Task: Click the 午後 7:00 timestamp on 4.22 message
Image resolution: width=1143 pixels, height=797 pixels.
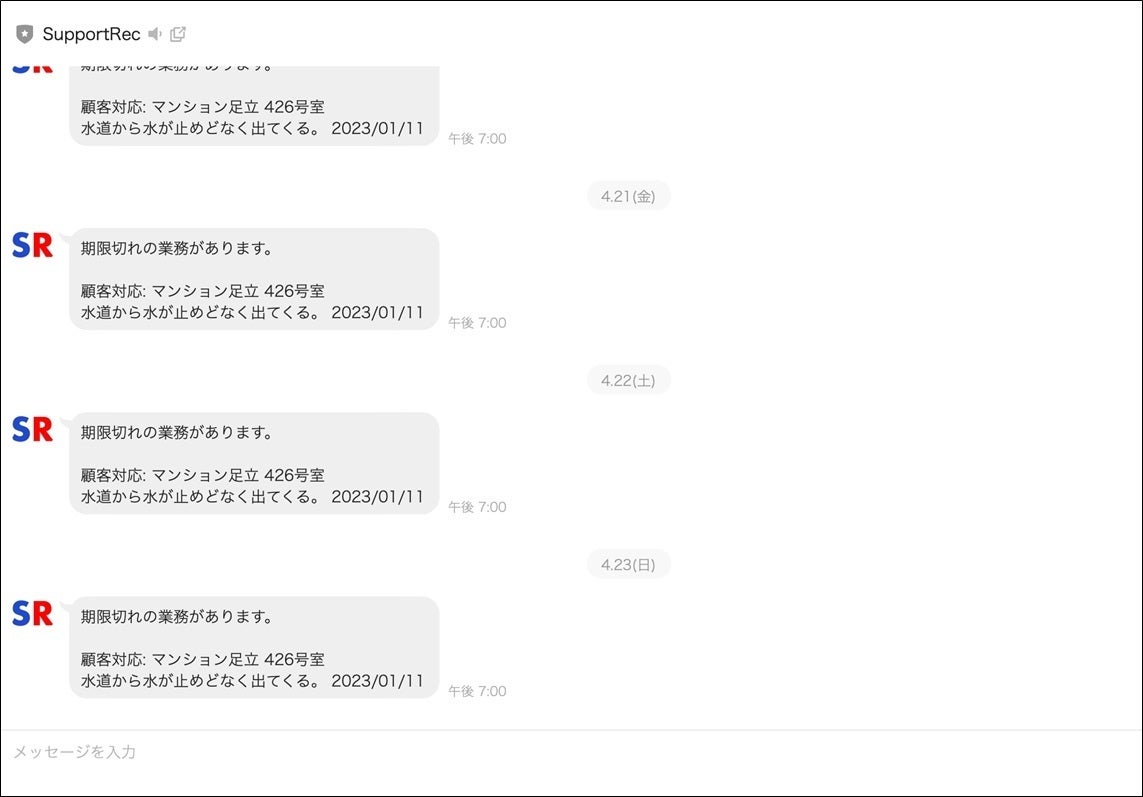Action: 477,507
